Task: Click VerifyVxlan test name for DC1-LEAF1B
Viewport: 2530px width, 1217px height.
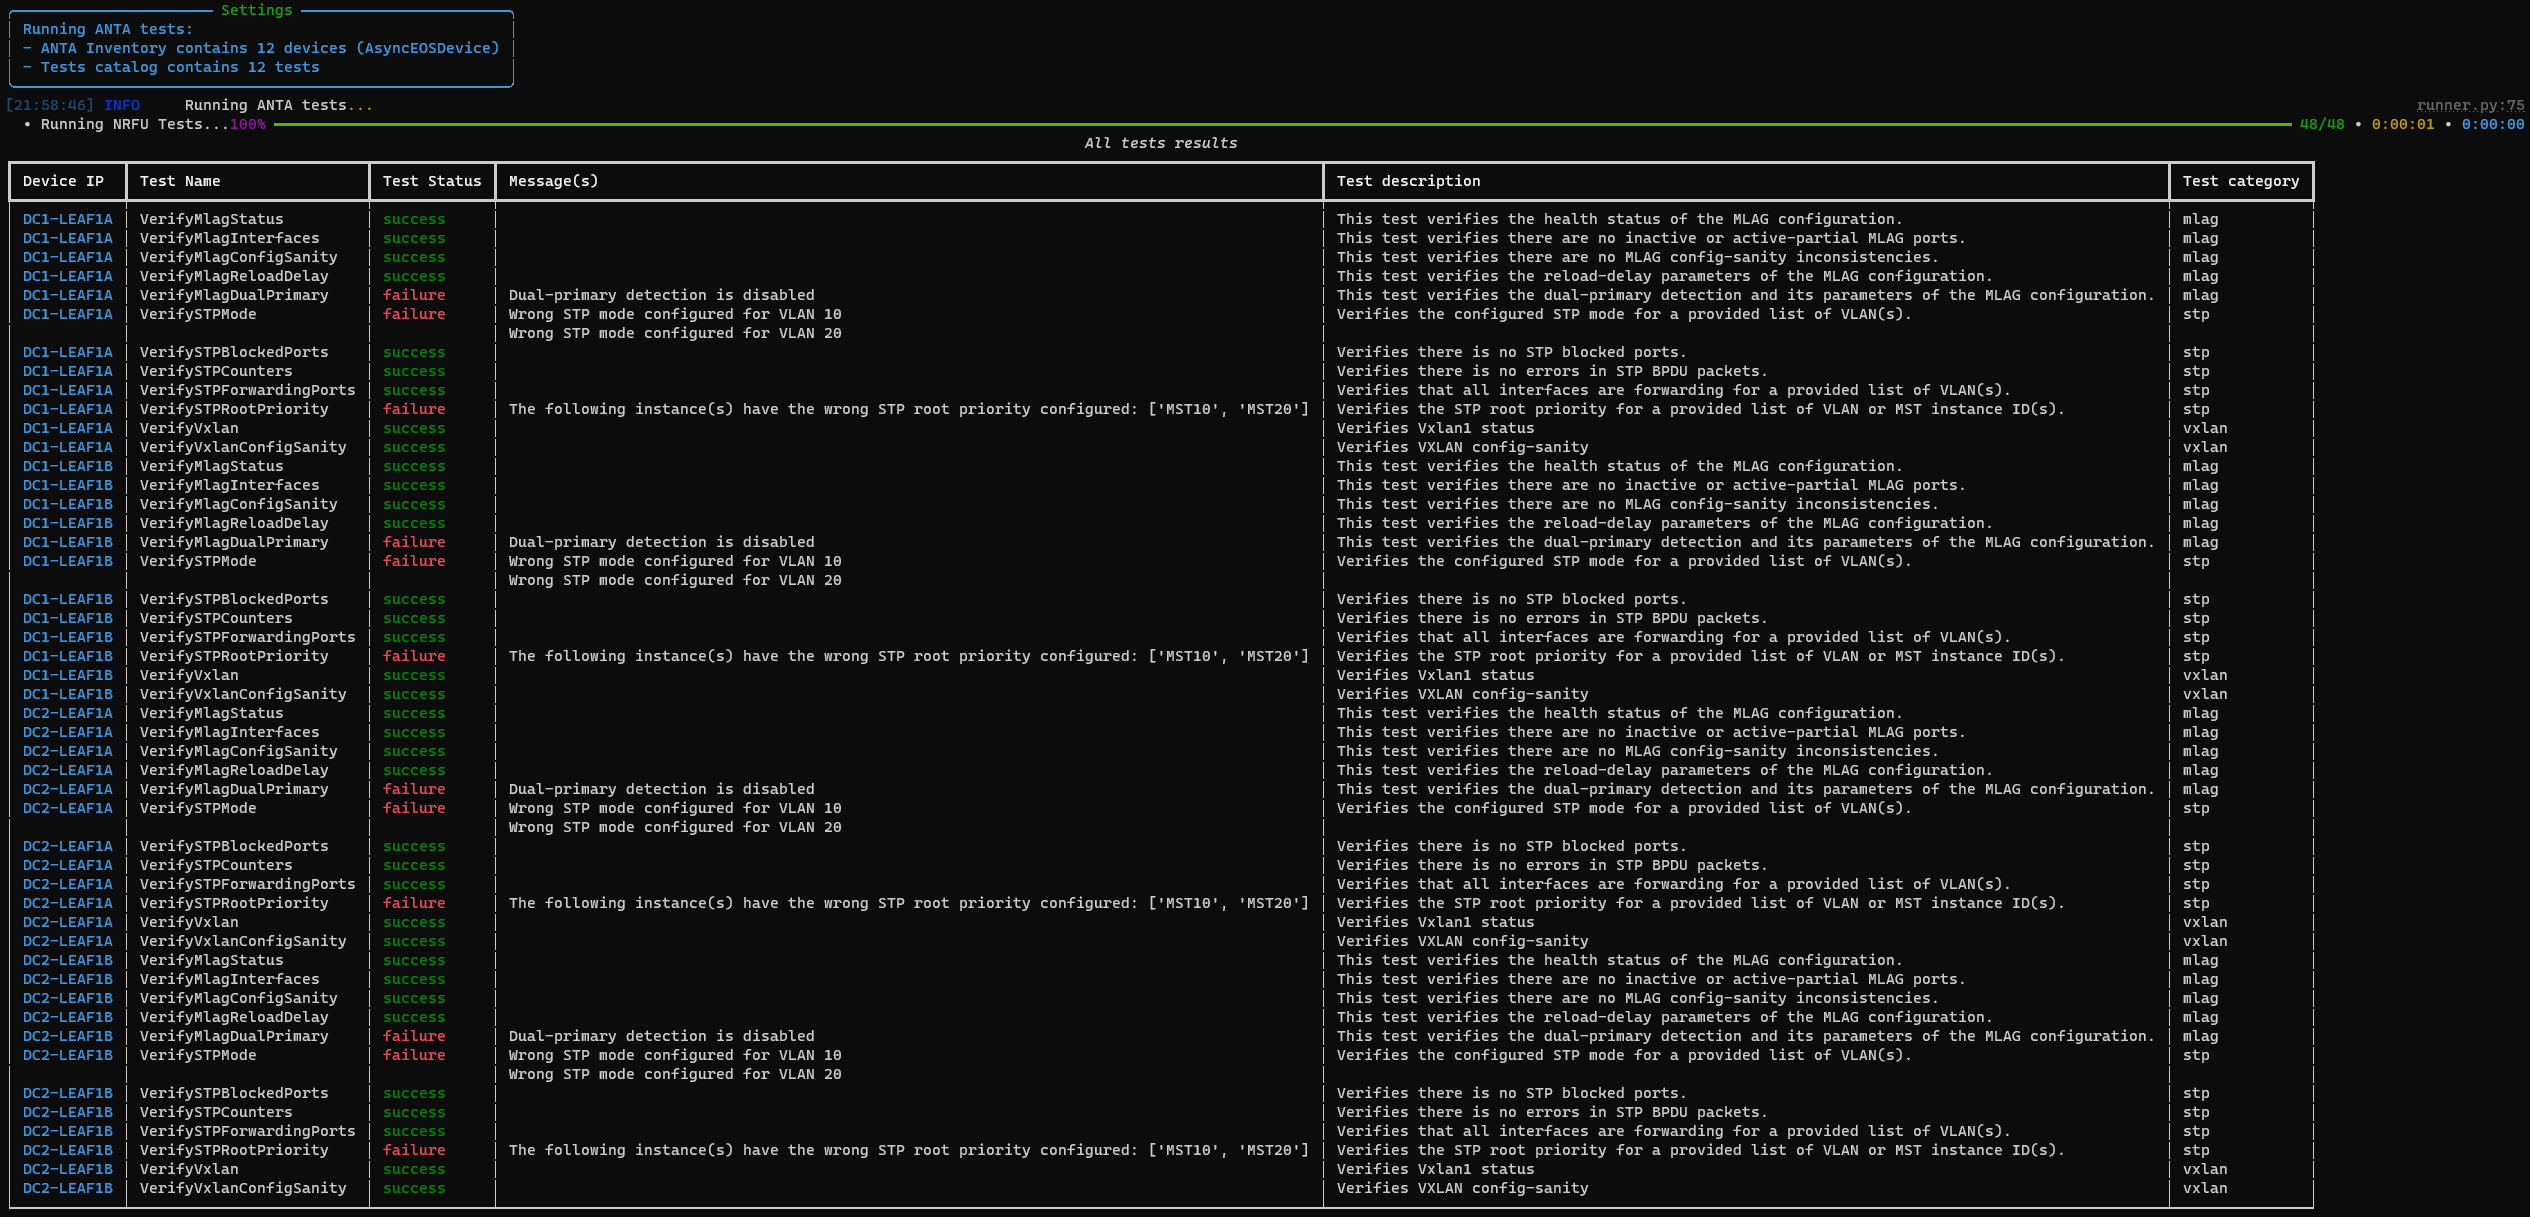Action: 189,675
